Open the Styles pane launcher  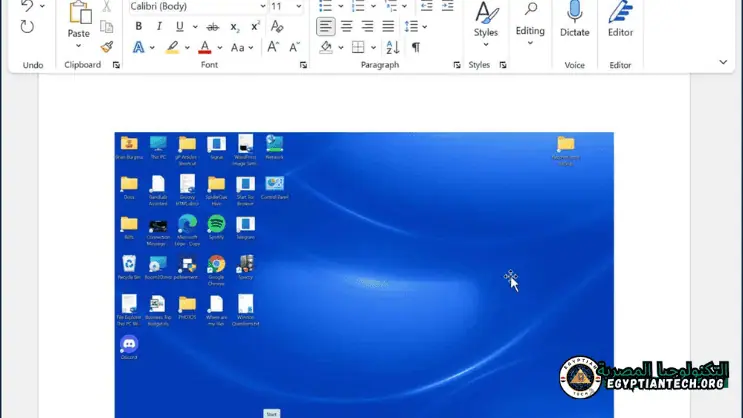503,65
